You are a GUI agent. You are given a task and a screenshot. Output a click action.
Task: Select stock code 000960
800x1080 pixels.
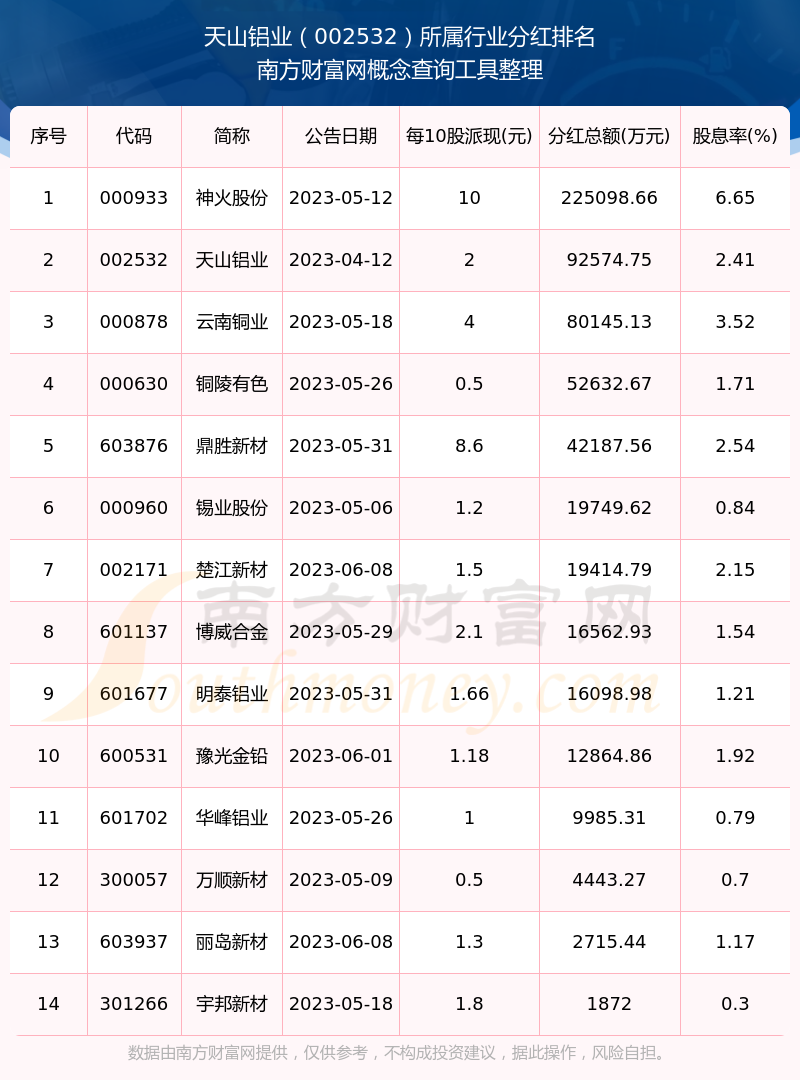[x=134, y=508]
